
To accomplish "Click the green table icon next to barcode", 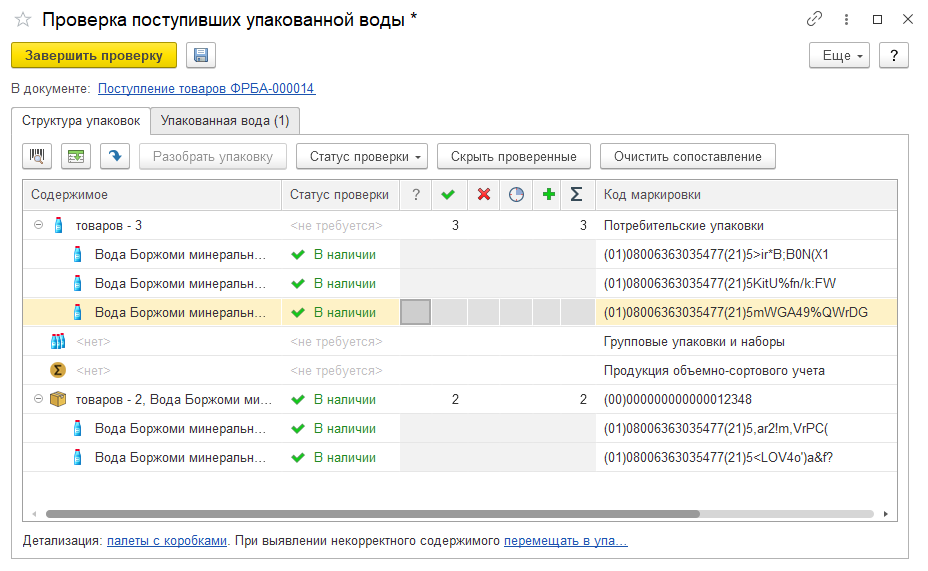I will [x=76, y=156].
